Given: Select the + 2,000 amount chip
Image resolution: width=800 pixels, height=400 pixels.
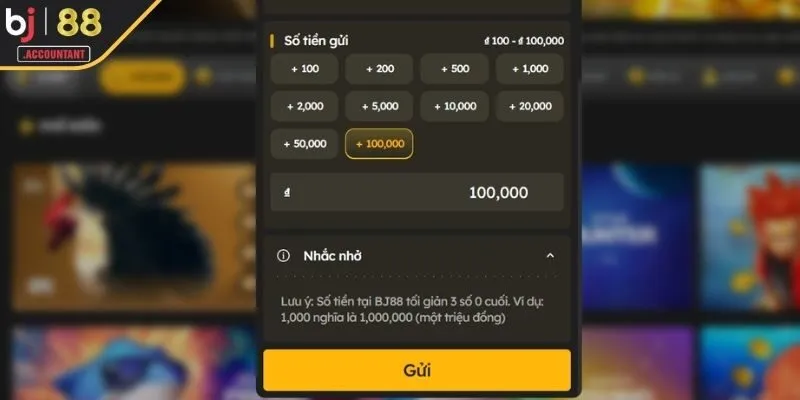Looking at the screenshot, I should 305,106.
